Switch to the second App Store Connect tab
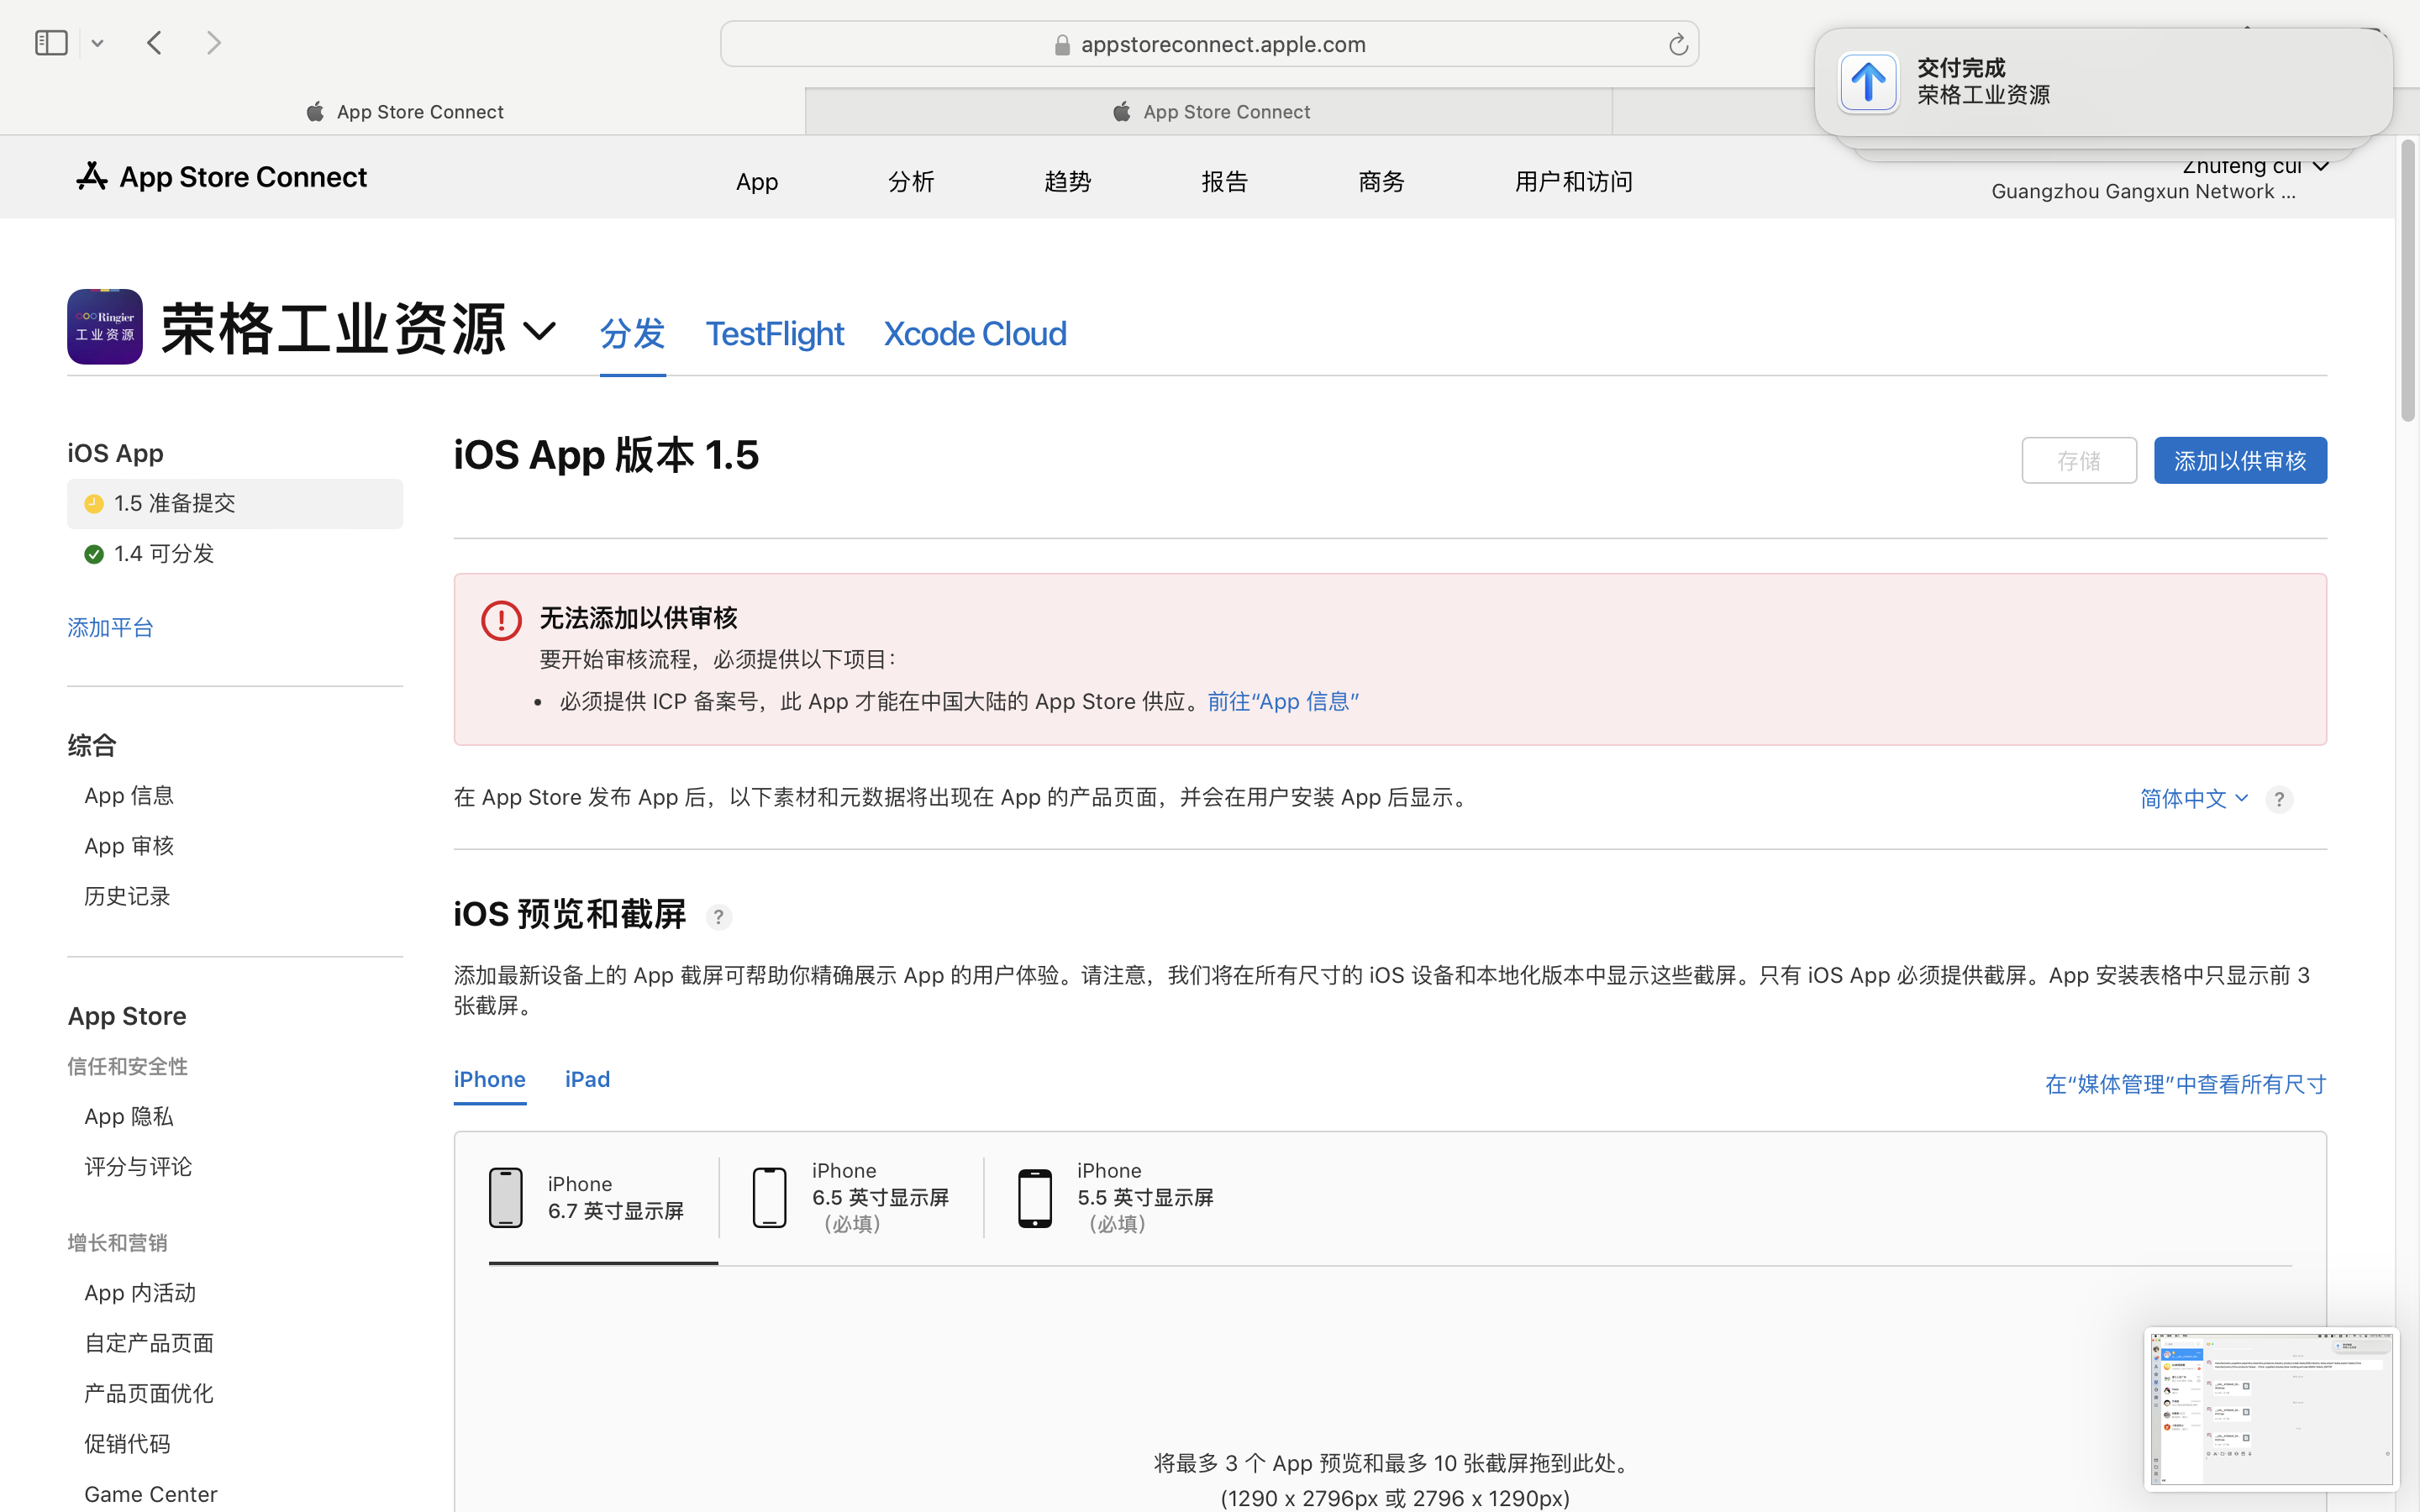This screenshot has width=2420, height=1512. click(1209, 112)
